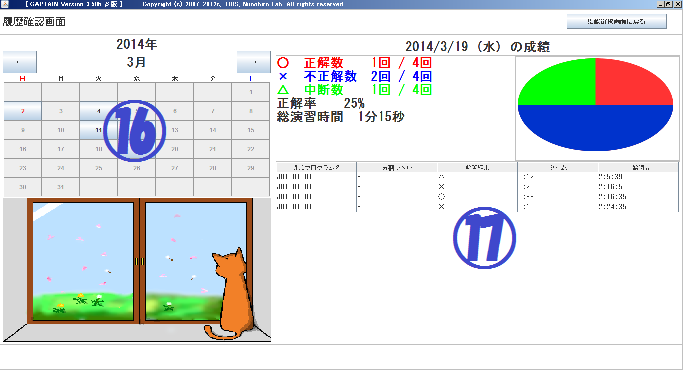Click the 履歴確認画面 screen title
This screenshot has height=370, width=683.
click(x=34, y=22)
